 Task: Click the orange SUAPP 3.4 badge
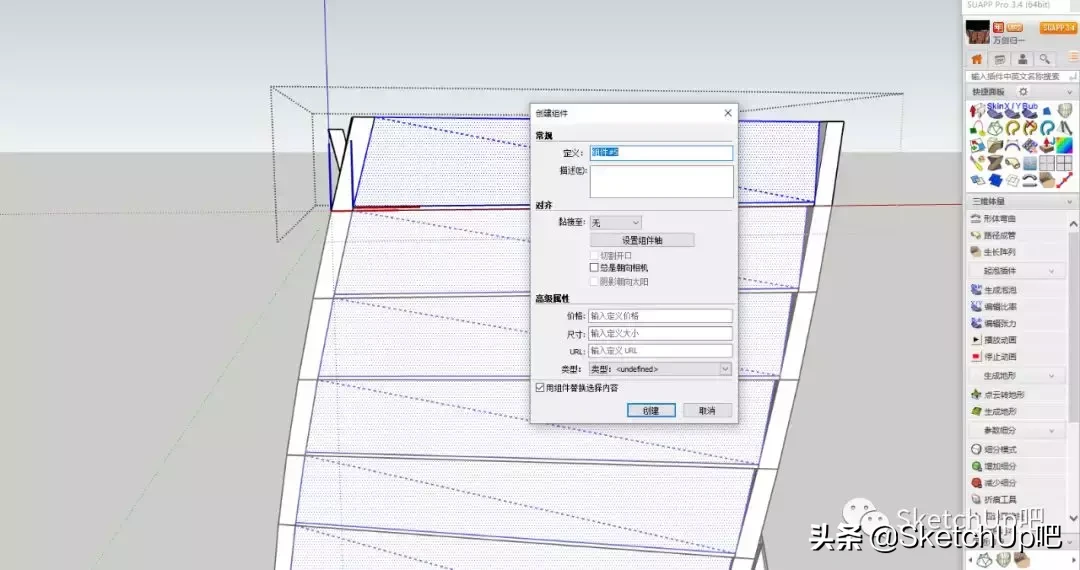point(1059,28)
